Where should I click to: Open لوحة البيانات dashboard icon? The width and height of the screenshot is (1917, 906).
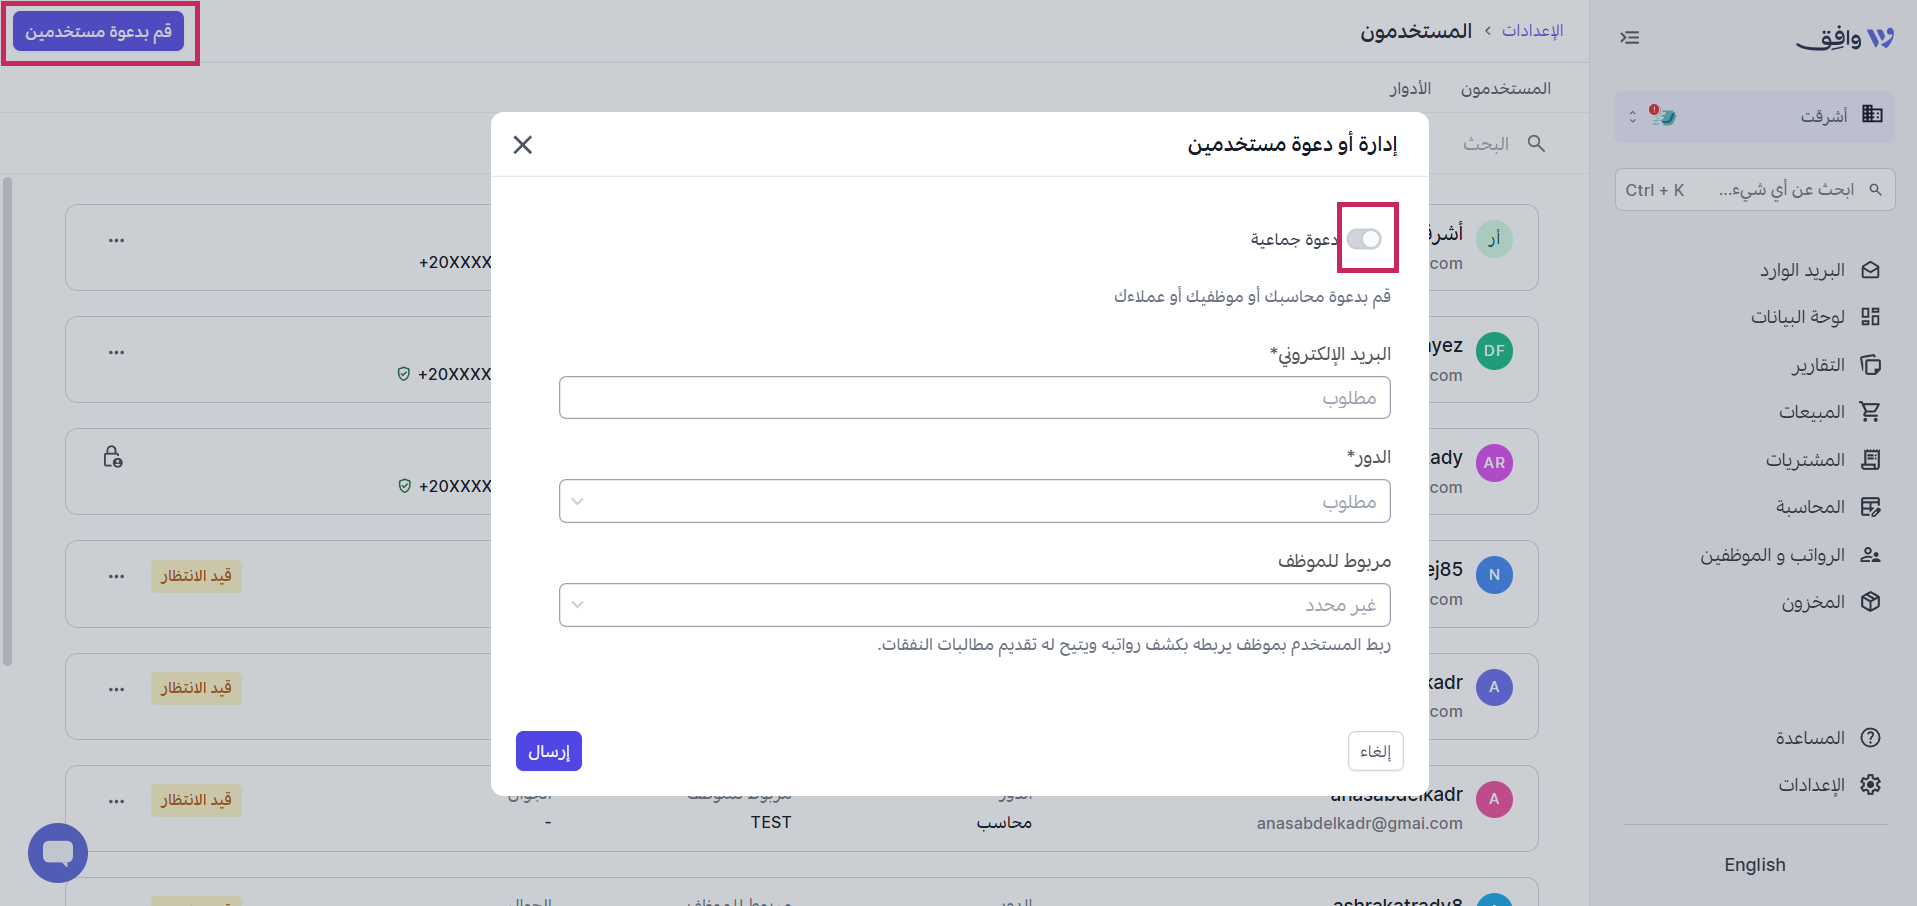1871,317
